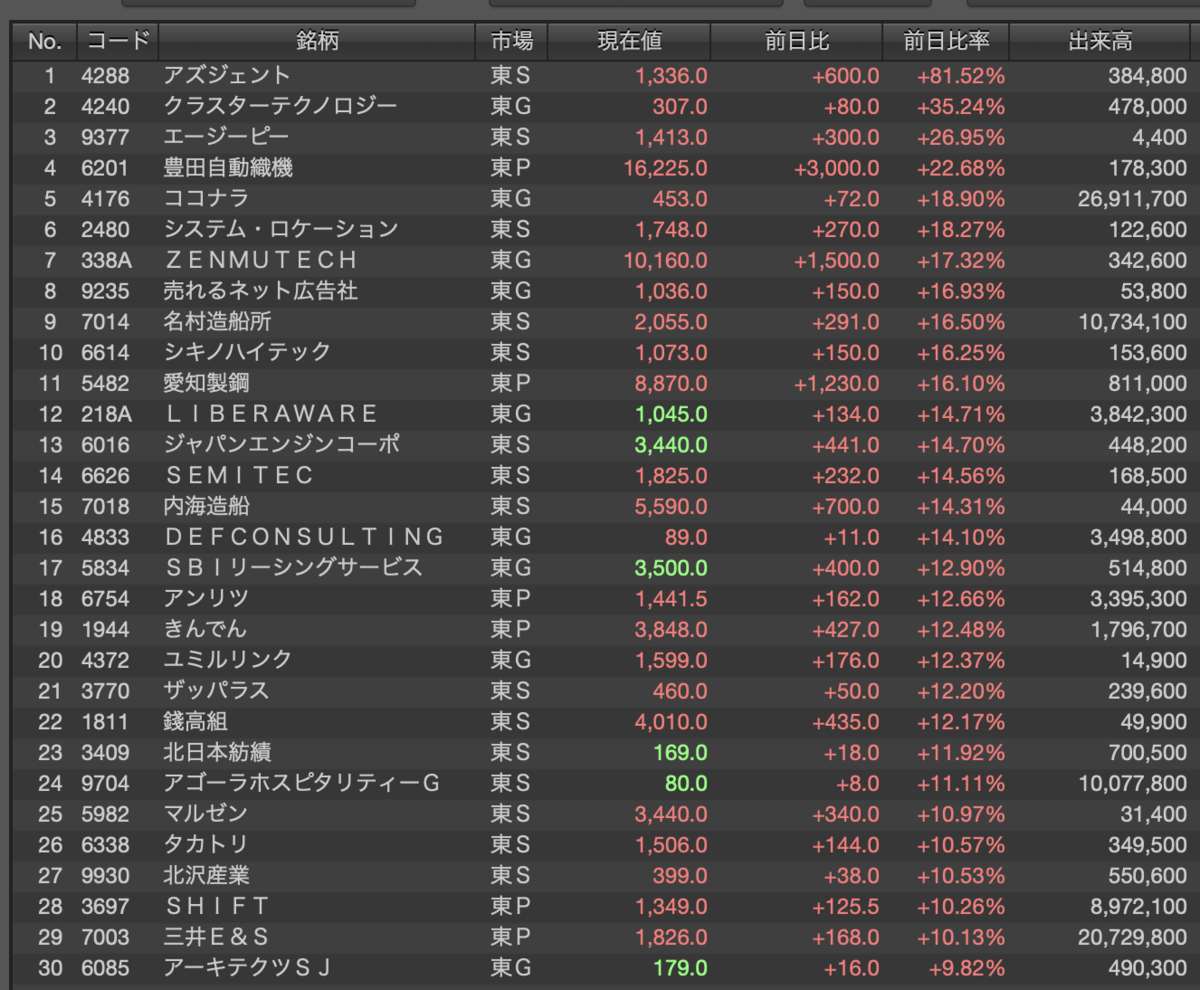
Task: Select 錢高組 stock row
Action: click(602, 722)
